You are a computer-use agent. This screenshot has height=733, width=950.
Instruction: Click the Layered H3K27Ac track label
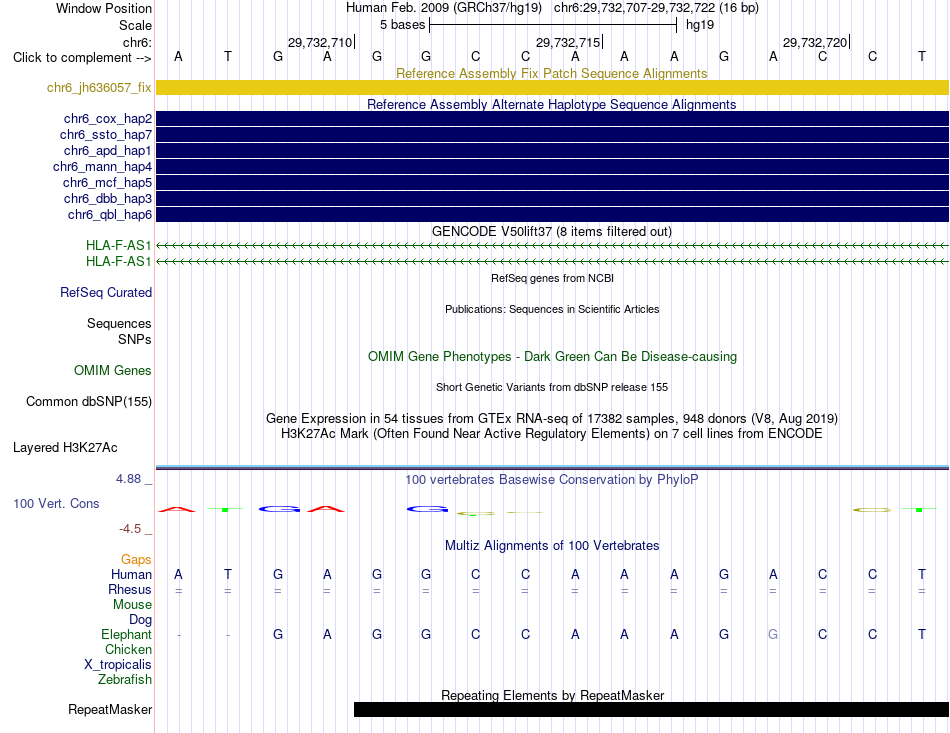coord(65,448)
